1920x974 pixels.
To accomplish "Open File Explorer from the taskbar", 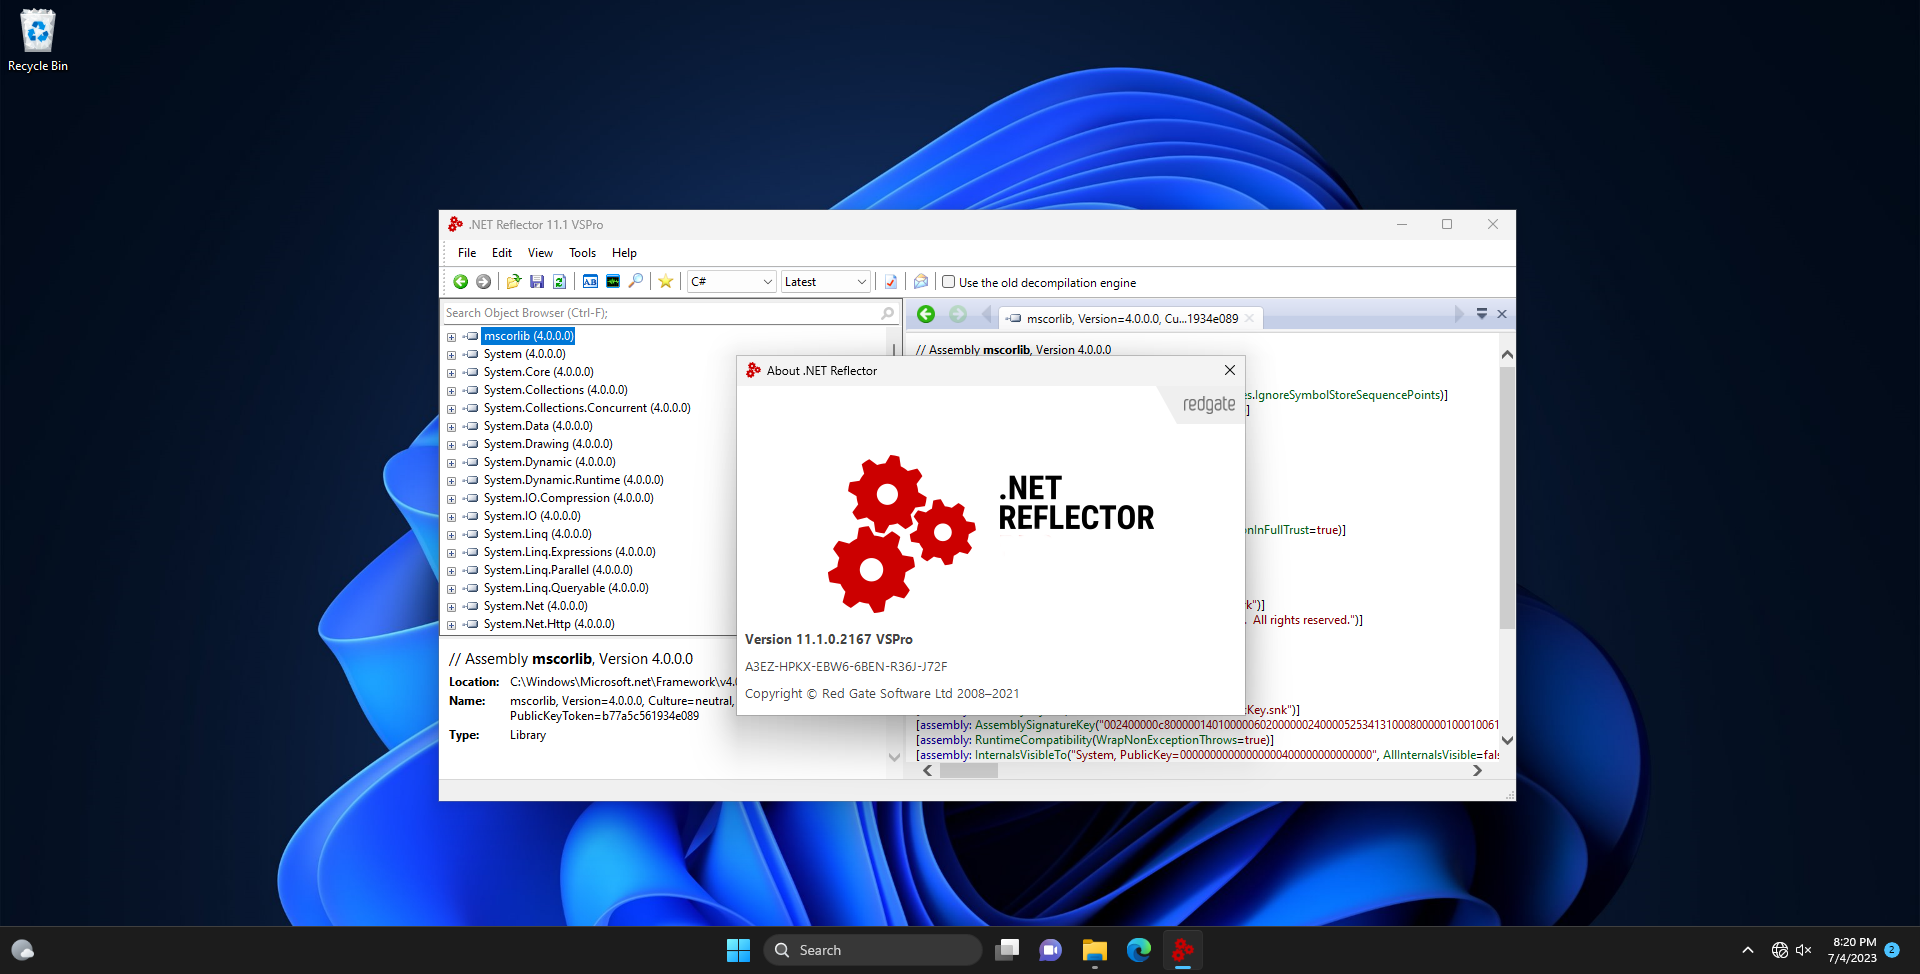I will coord(1095,950).
